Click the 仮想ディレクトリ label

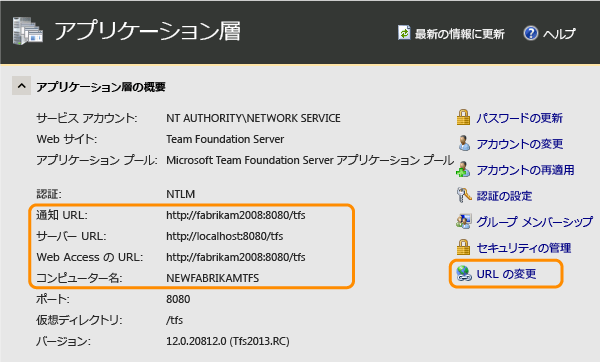[79, 320]
